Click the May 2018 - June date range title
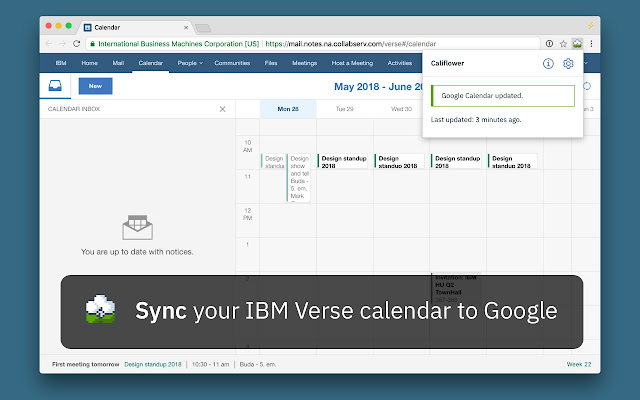640x400 pixels. tap(378, 87)
